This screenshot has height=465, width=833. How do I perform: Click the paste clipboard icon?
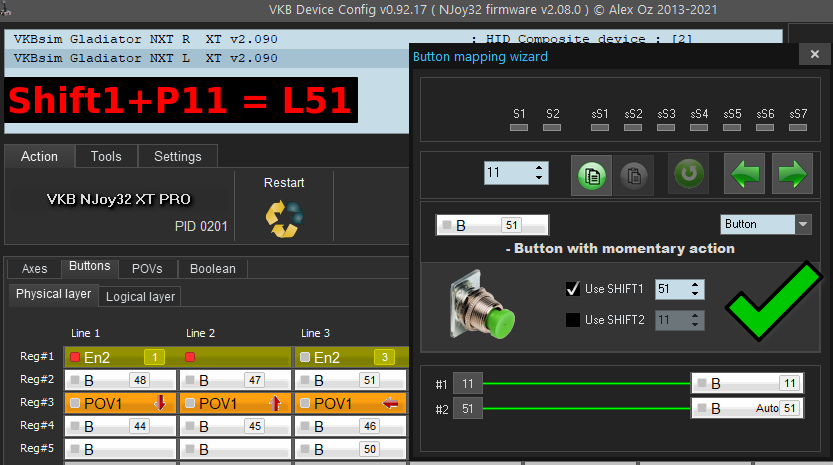pyautogui.click(x=633, y=175)
